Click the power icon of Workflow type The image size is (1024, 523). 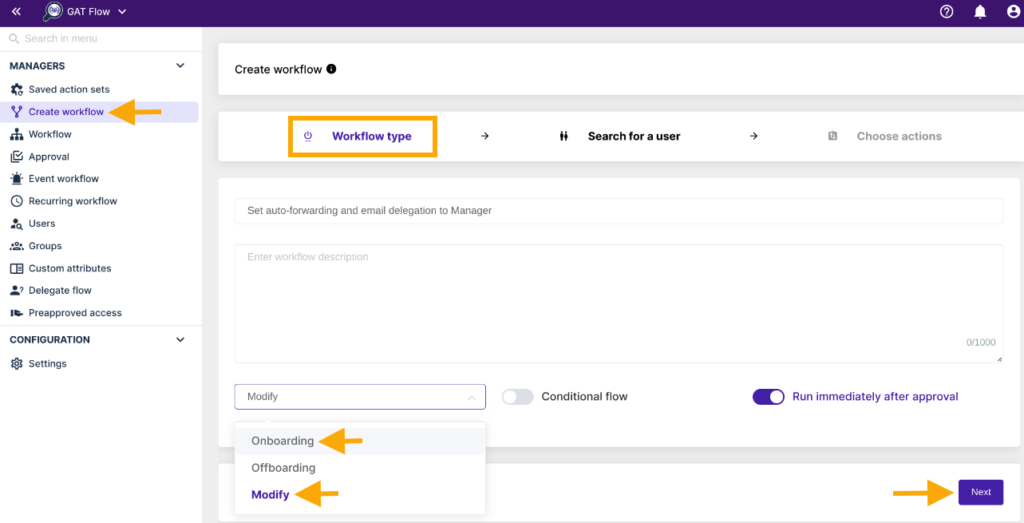(x=308, y=136)
